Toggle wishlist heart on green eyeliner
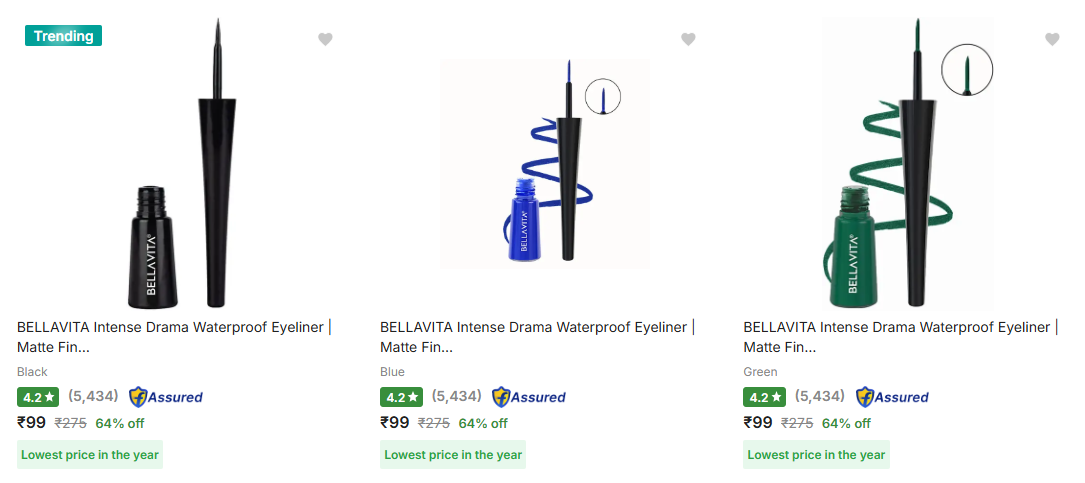The image size is (1085, 483). (x=1052, y=40)
